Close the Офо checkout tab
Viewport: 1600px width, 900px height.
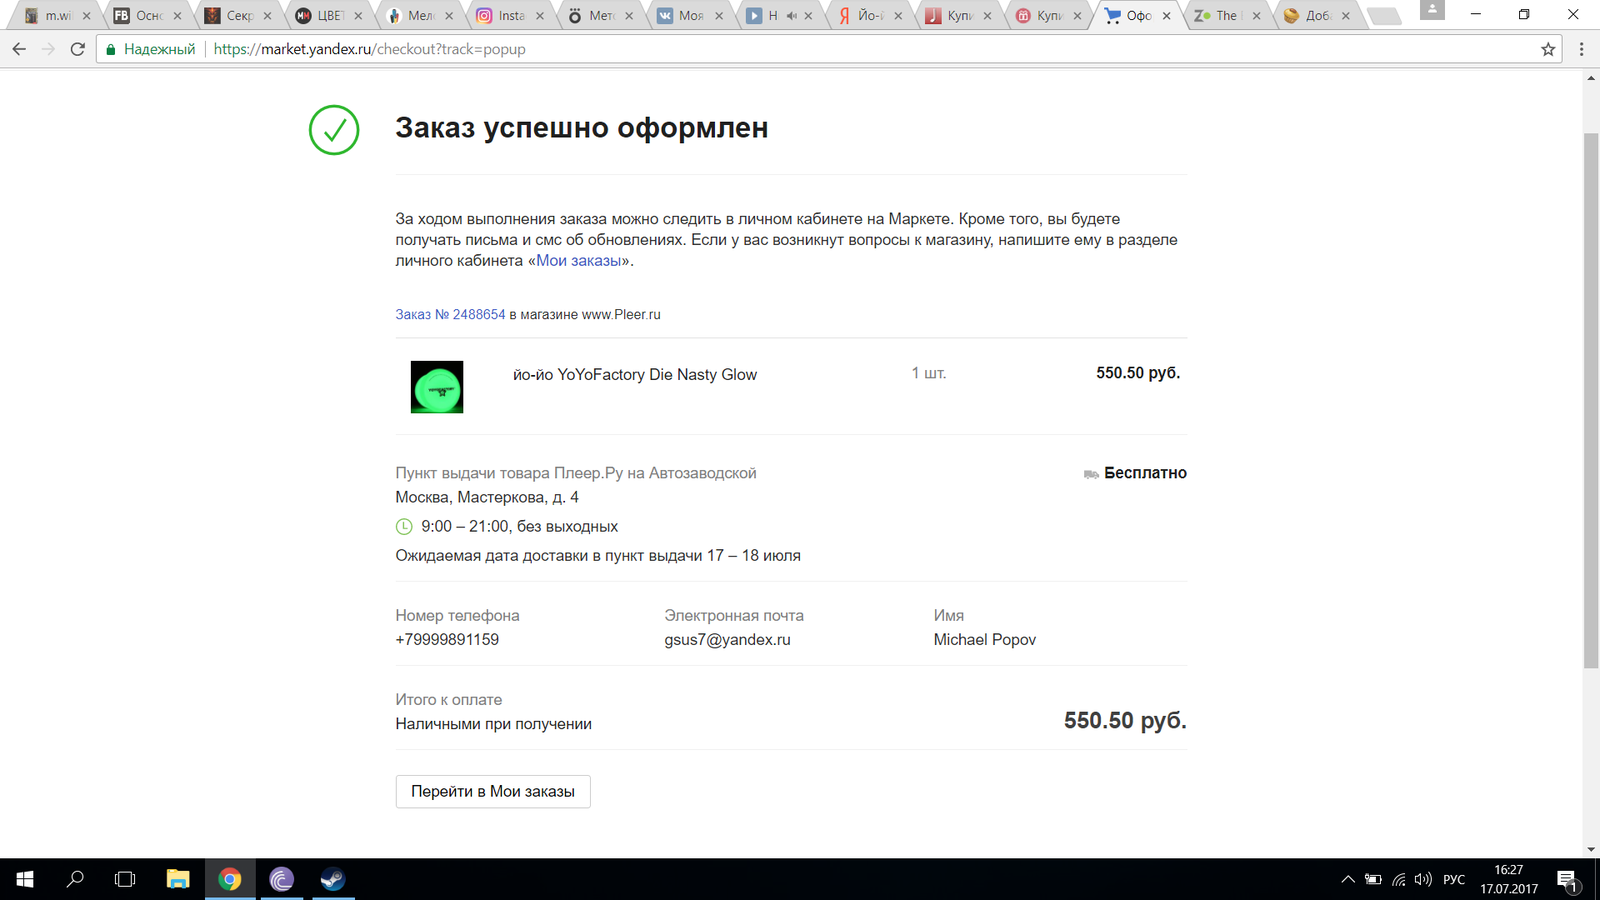click(1166, 16)
